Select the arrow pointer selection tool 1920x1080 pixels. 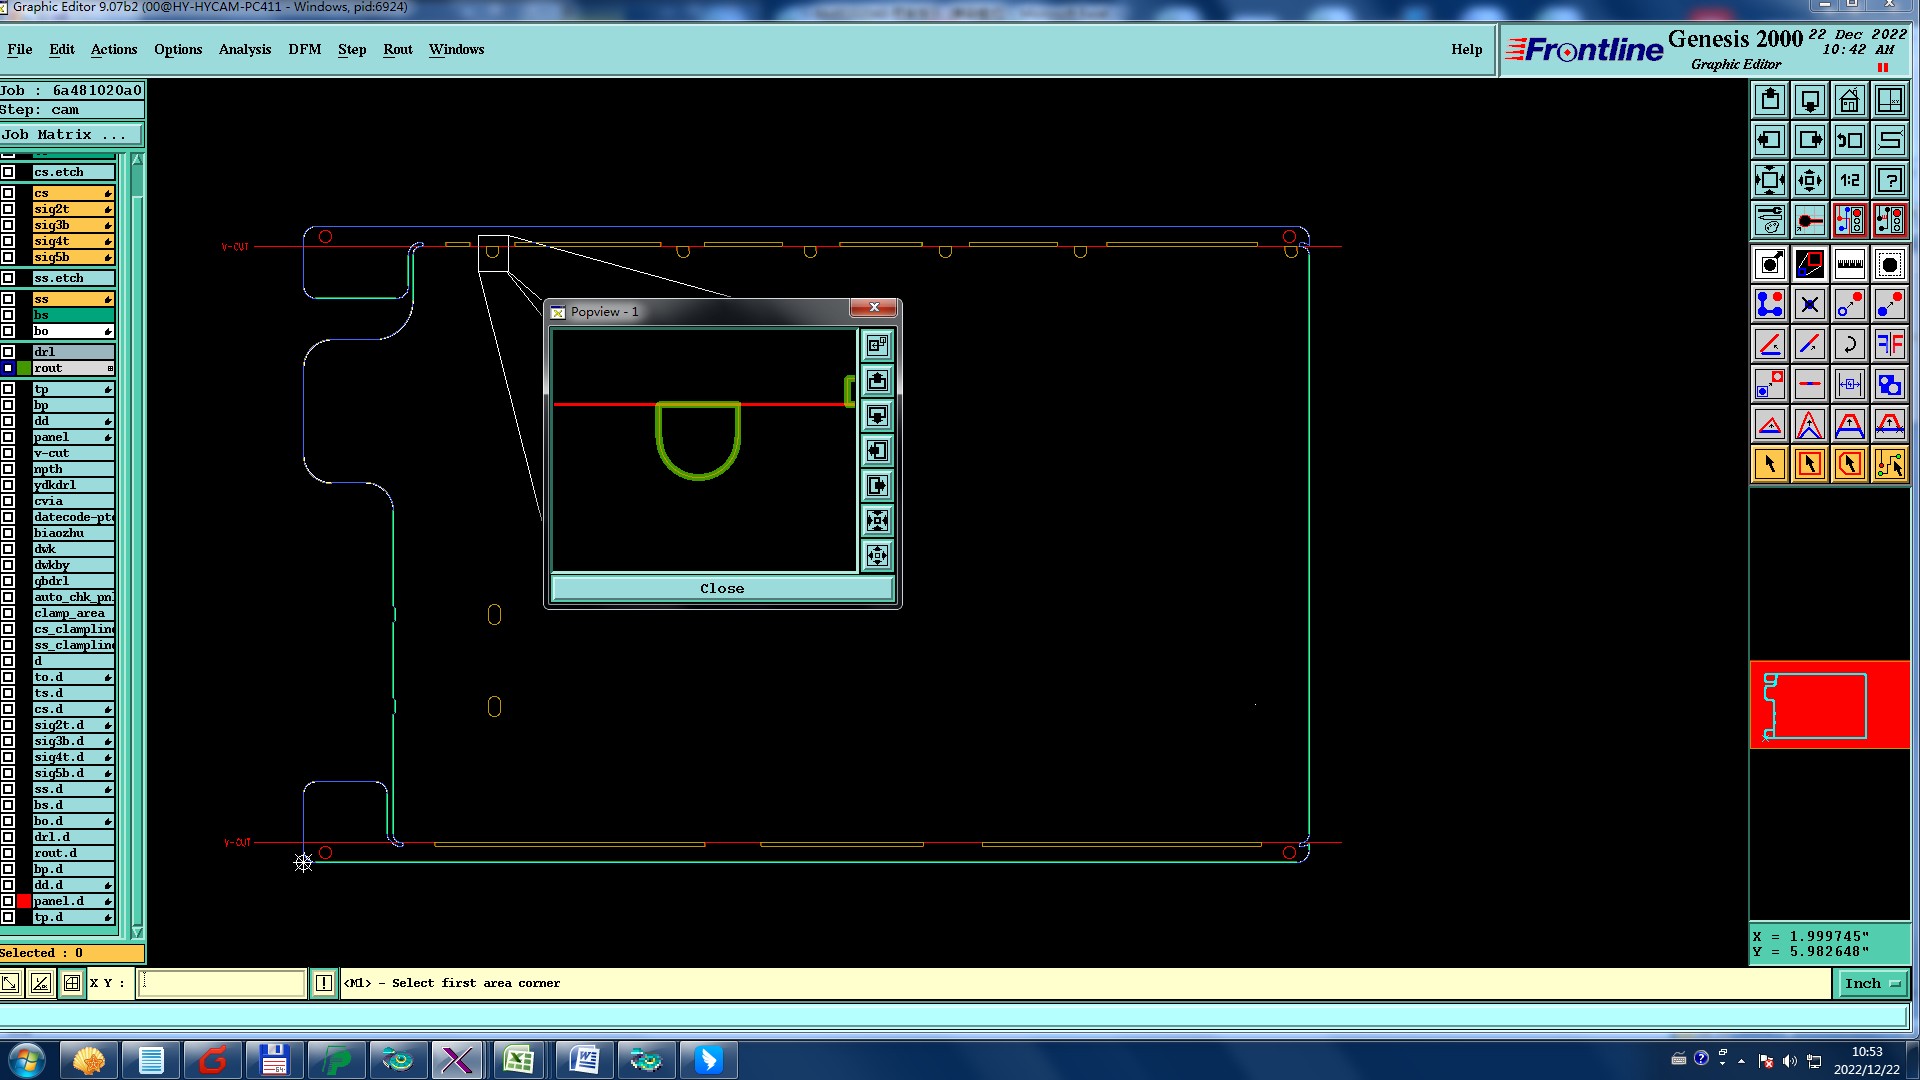tap(1770, 464)
